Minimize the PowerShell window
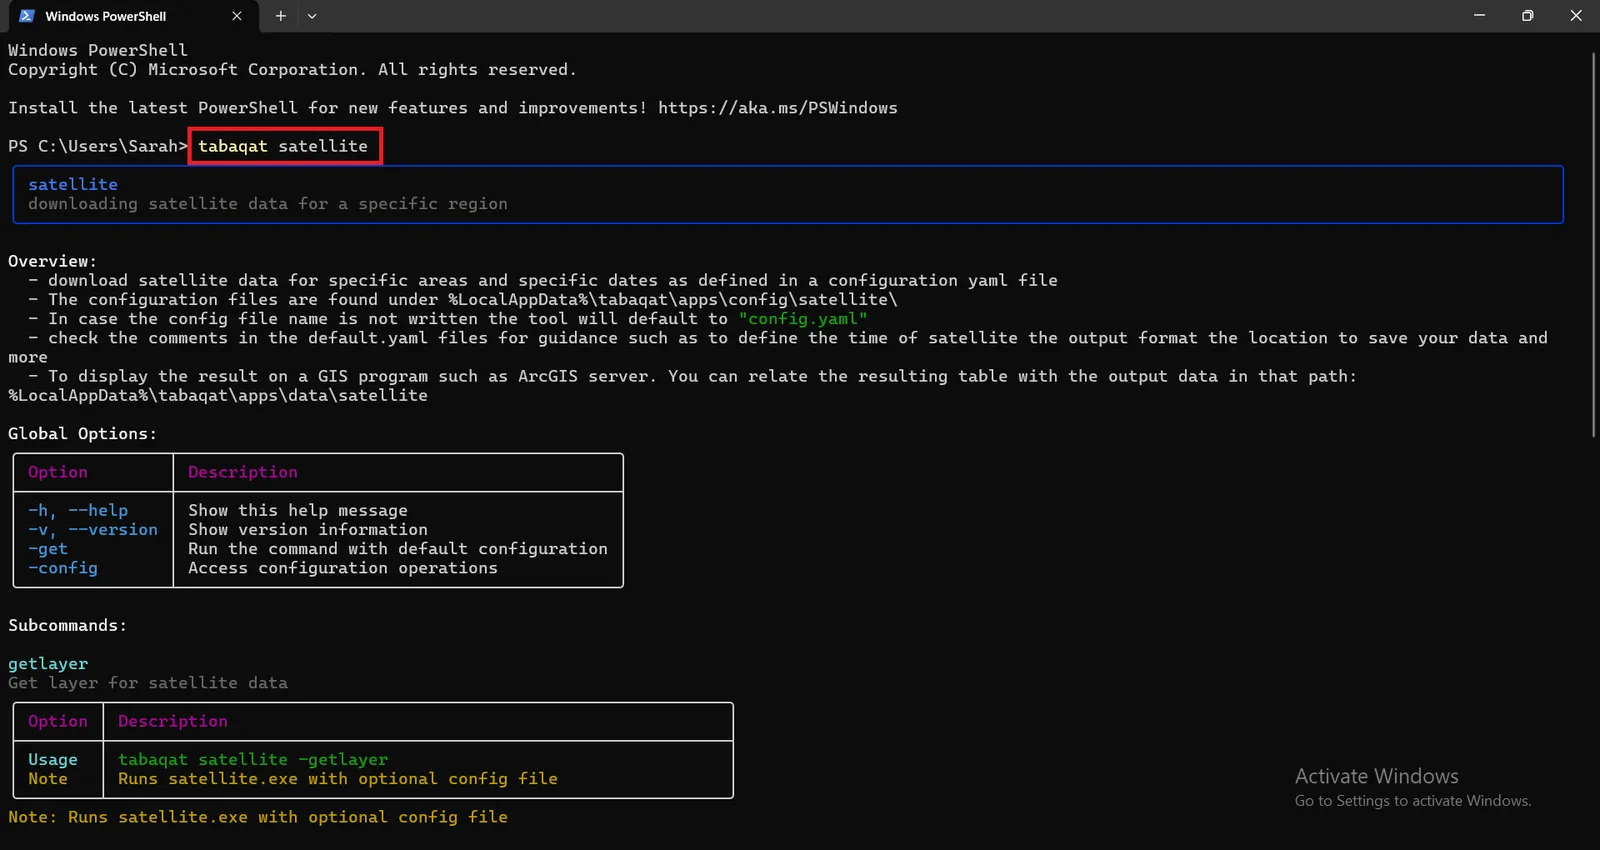Screen dimensions: 1600x850 (1479, 16)
